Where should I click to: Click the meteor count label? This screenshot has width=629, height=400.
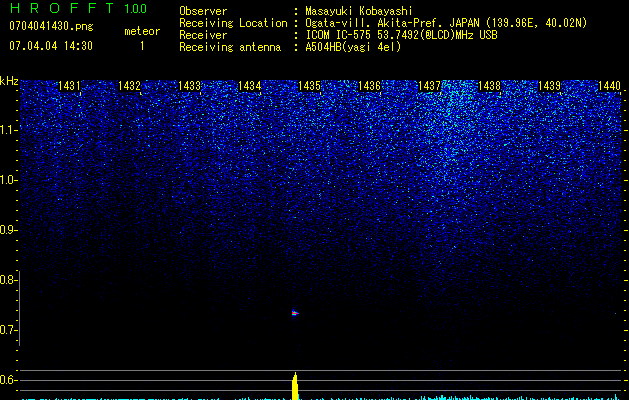[x=142, y=31]
